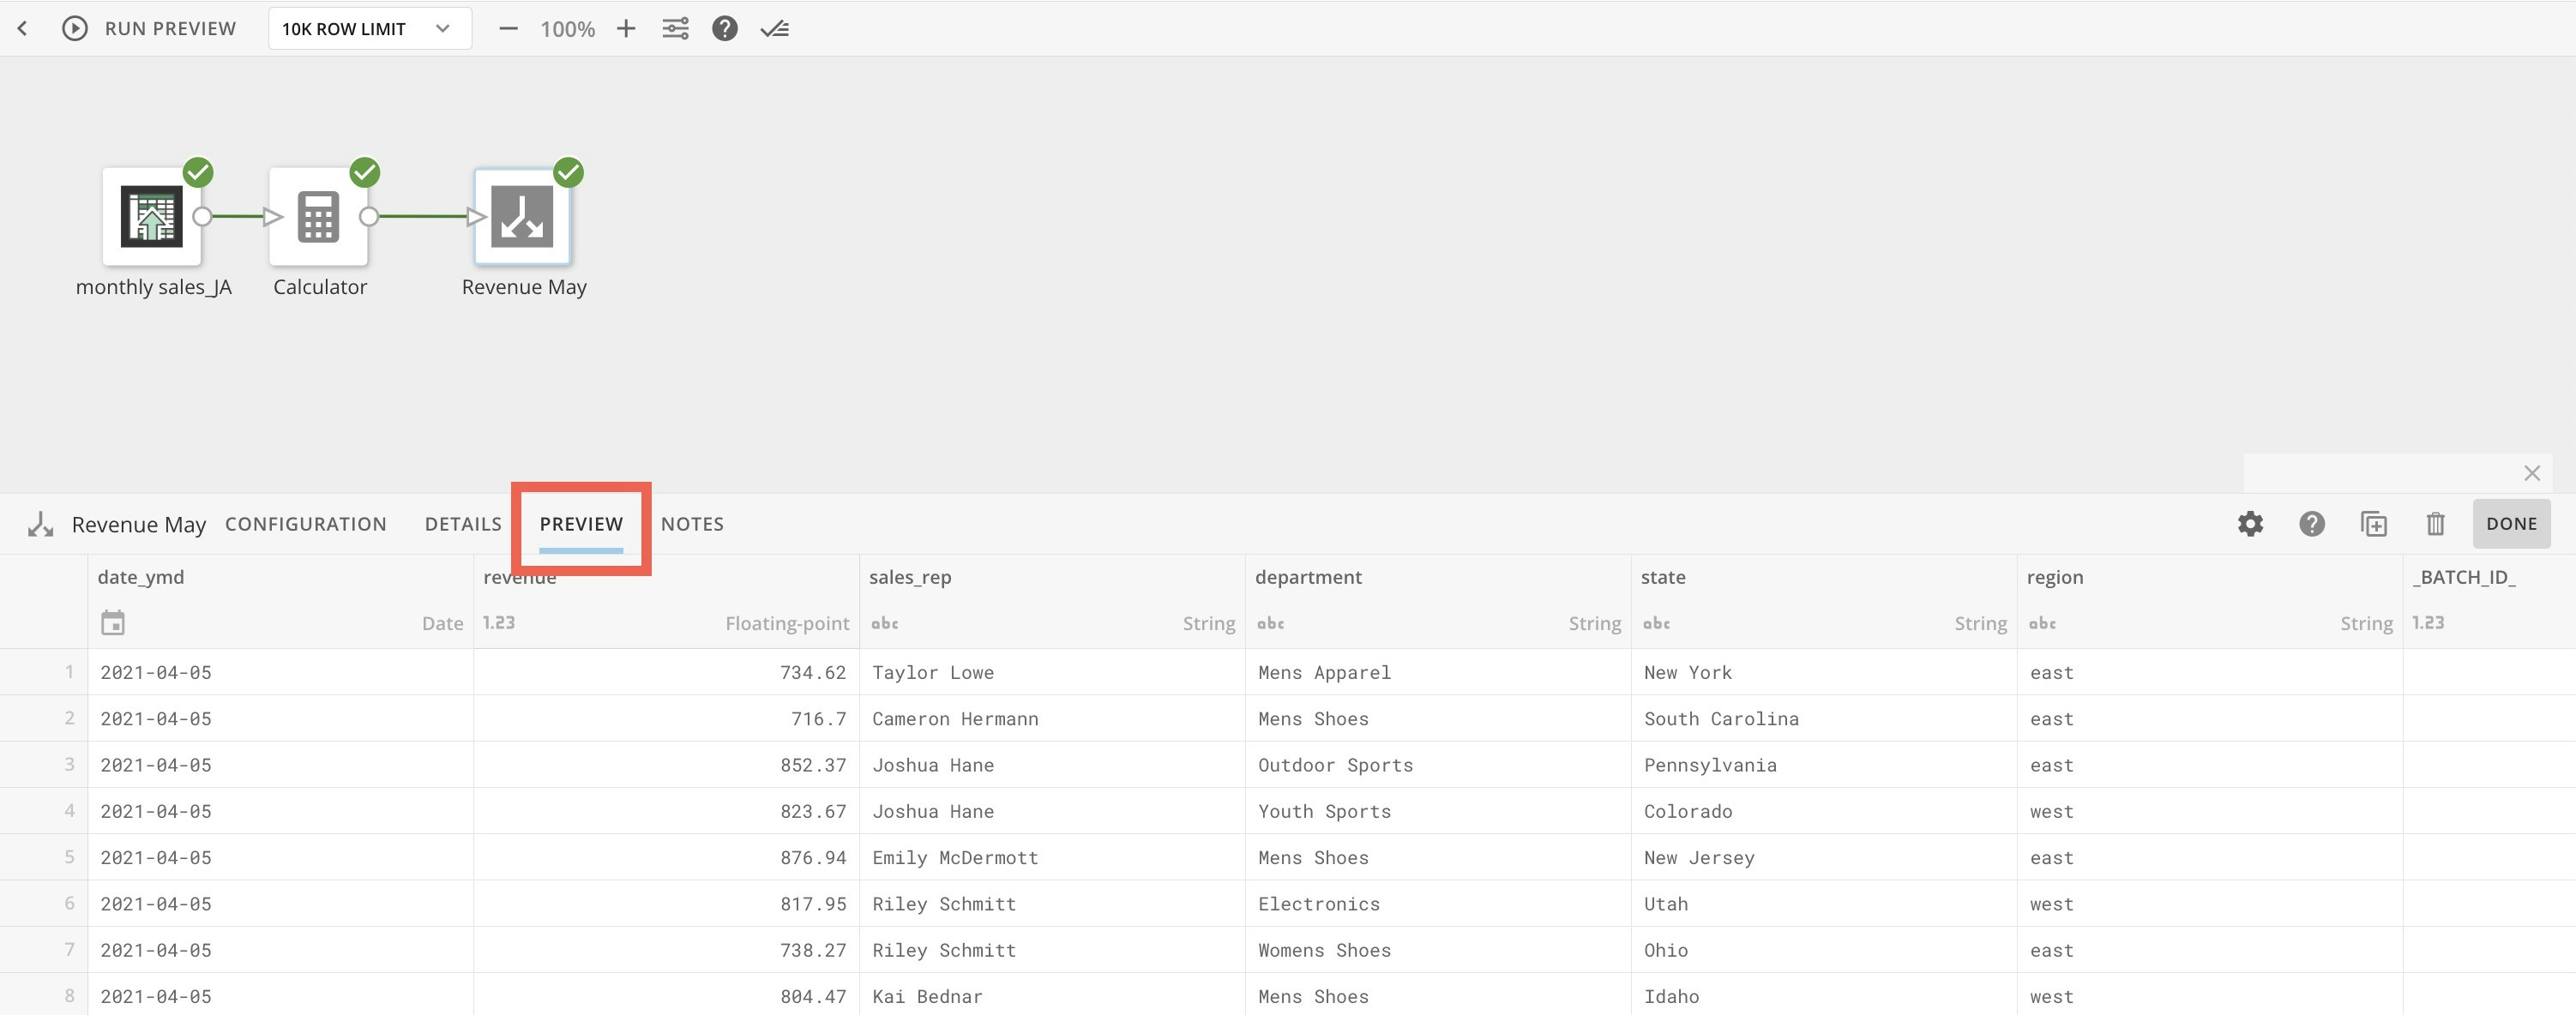Close the panel with the X
The height and width of the screenshot is (1015, 2576).
click(2532, 473)
